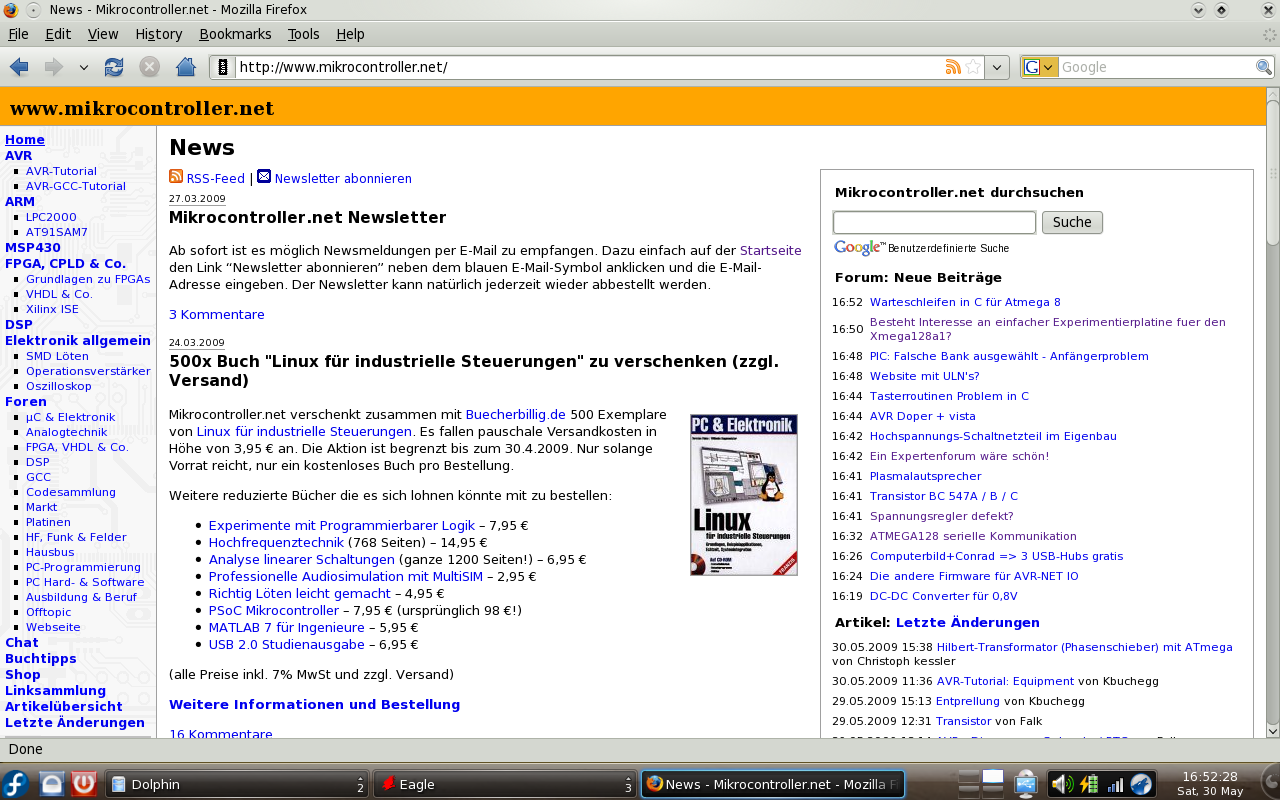Click the window menu Firefox icon in titlebar
This screenshot has height=800, width=1280.
(x=11, y=10)
